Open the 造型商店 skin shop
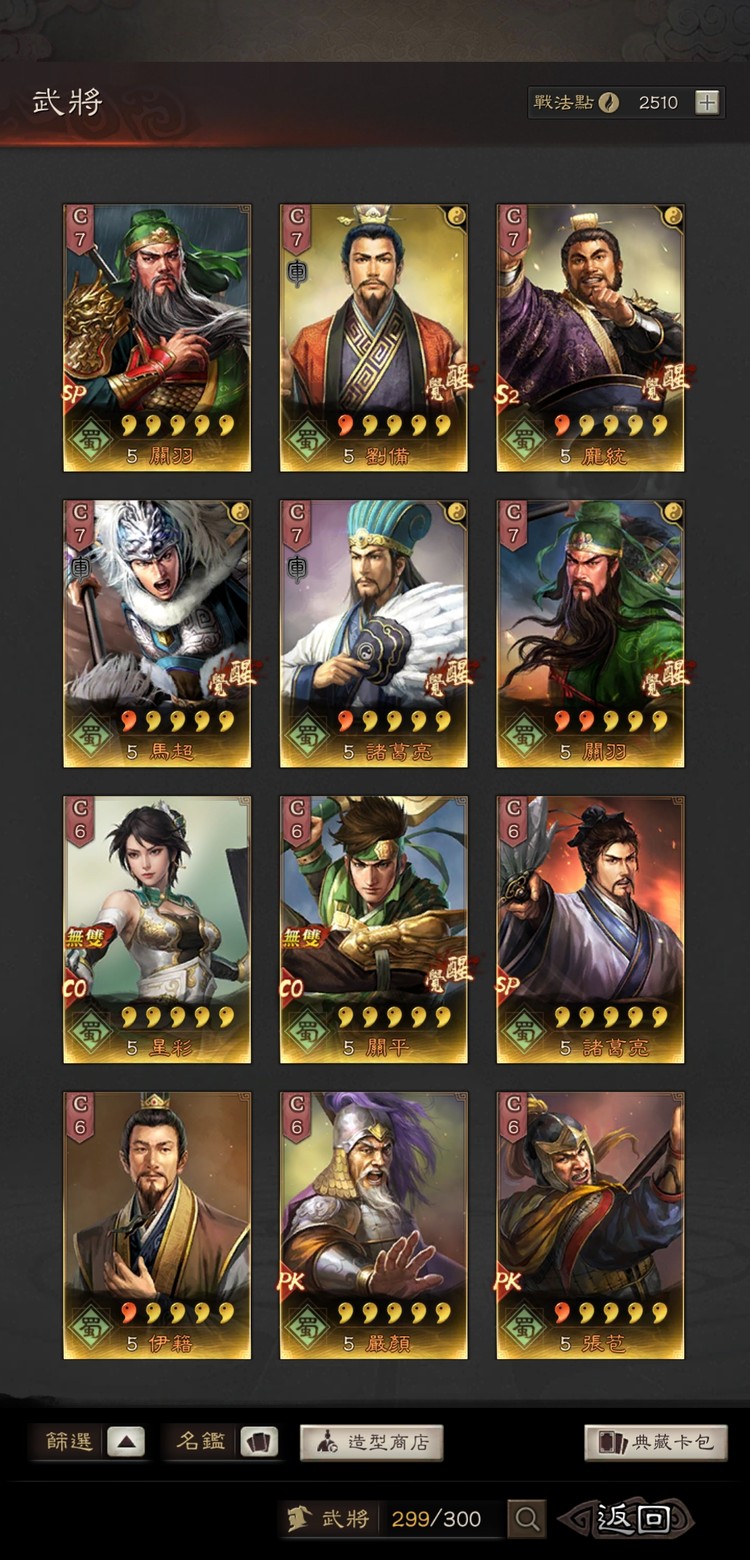This screenshot has width=750, height=1560. [371, 1442]
